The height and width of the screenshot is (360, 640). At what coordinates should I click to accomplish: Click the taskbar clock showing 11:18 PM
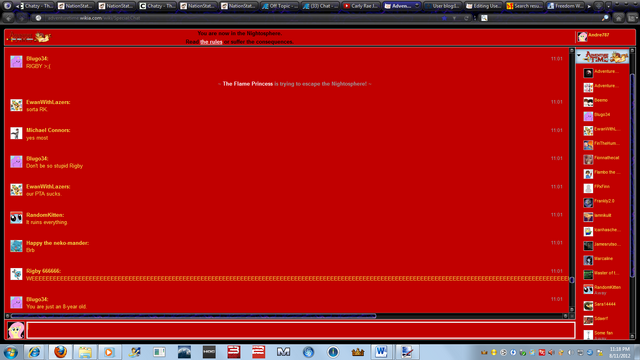620,352
